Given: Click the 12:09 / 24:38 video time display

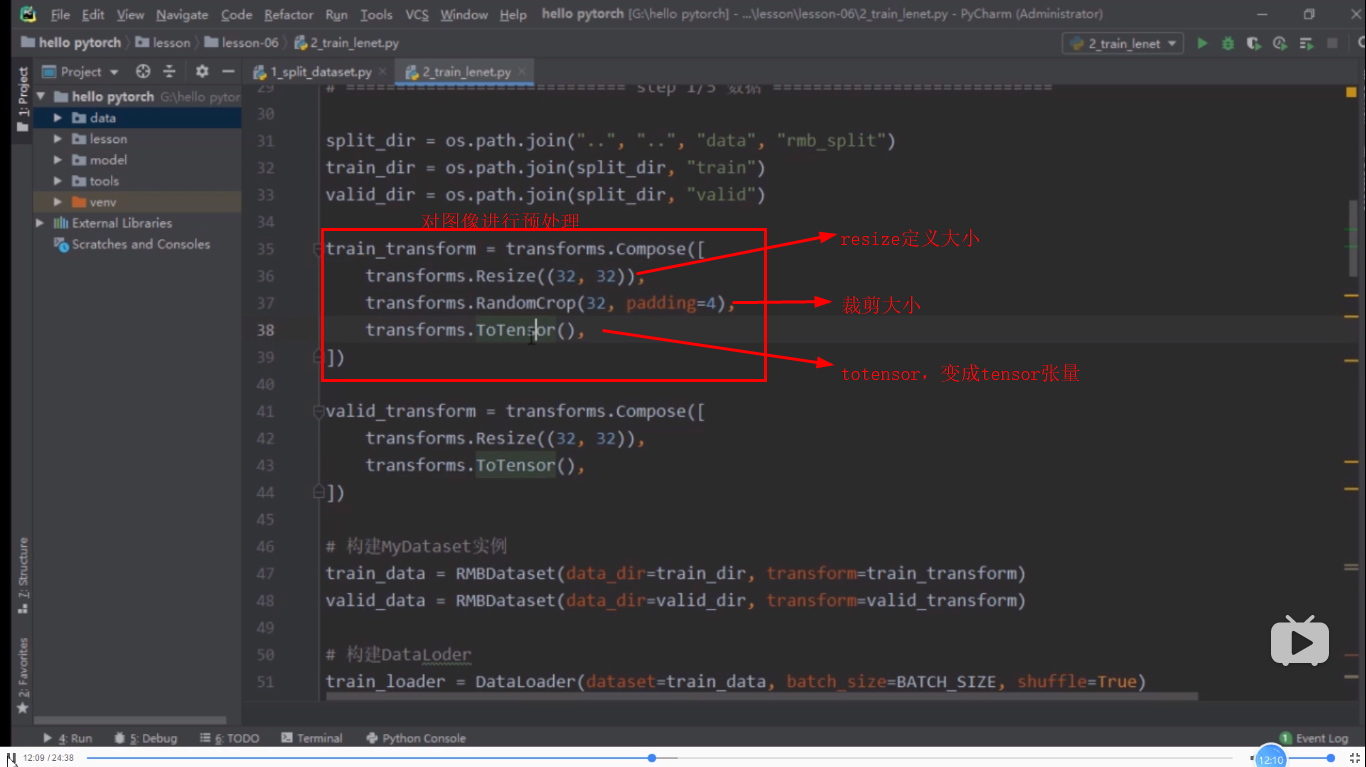Looking at the screenshot, I should 48,758.
